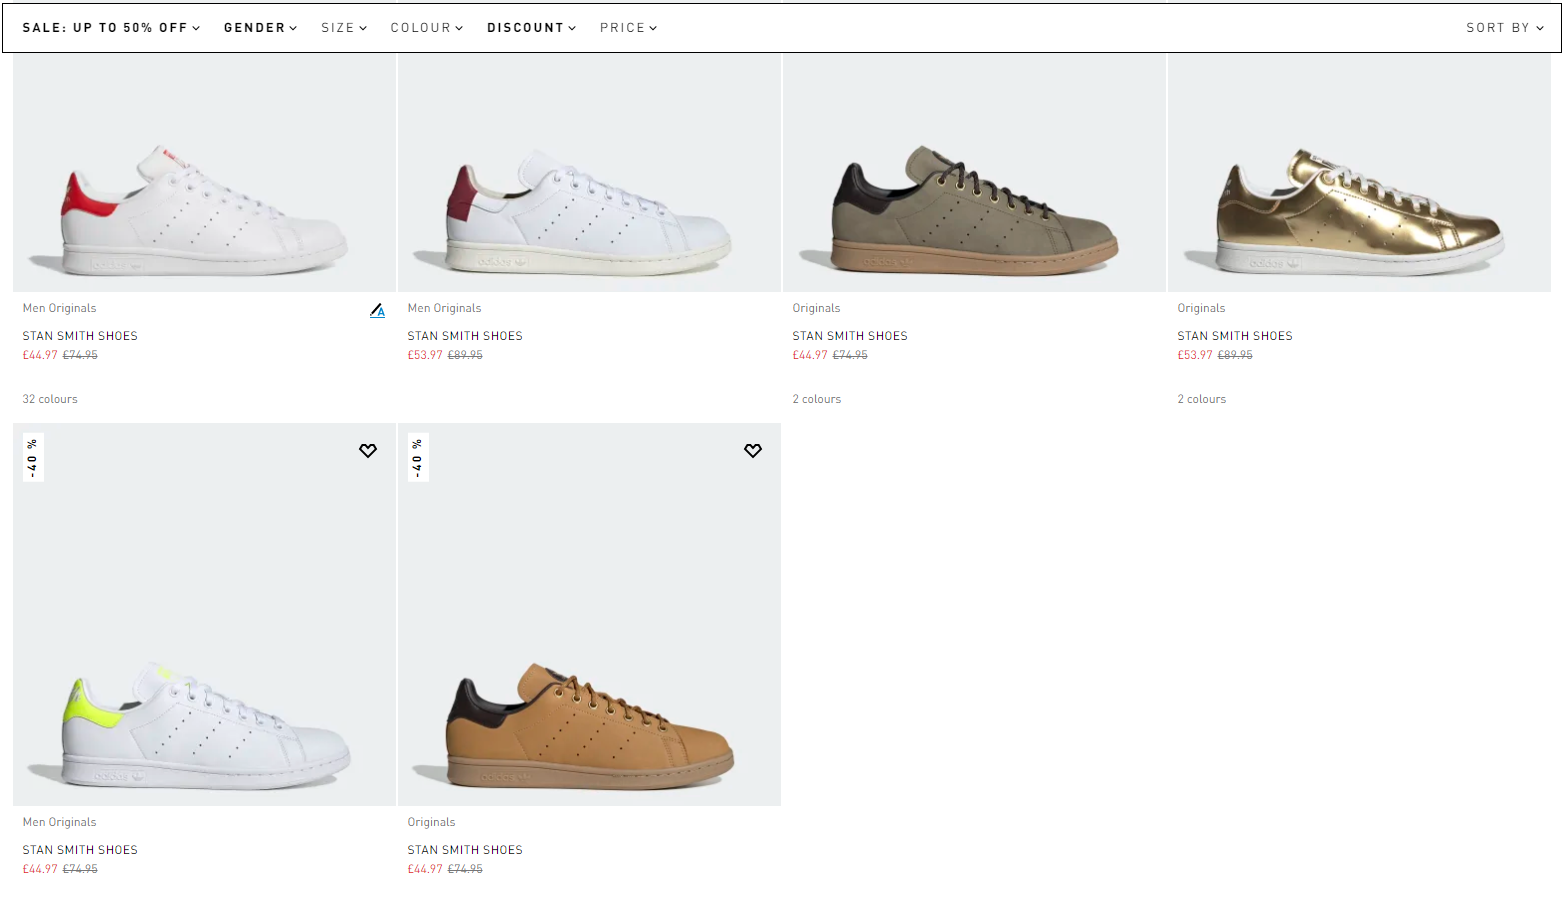Click crossed-out £89.95 price of gold shoe
1562x906 pixels.
coord(1235,355)
